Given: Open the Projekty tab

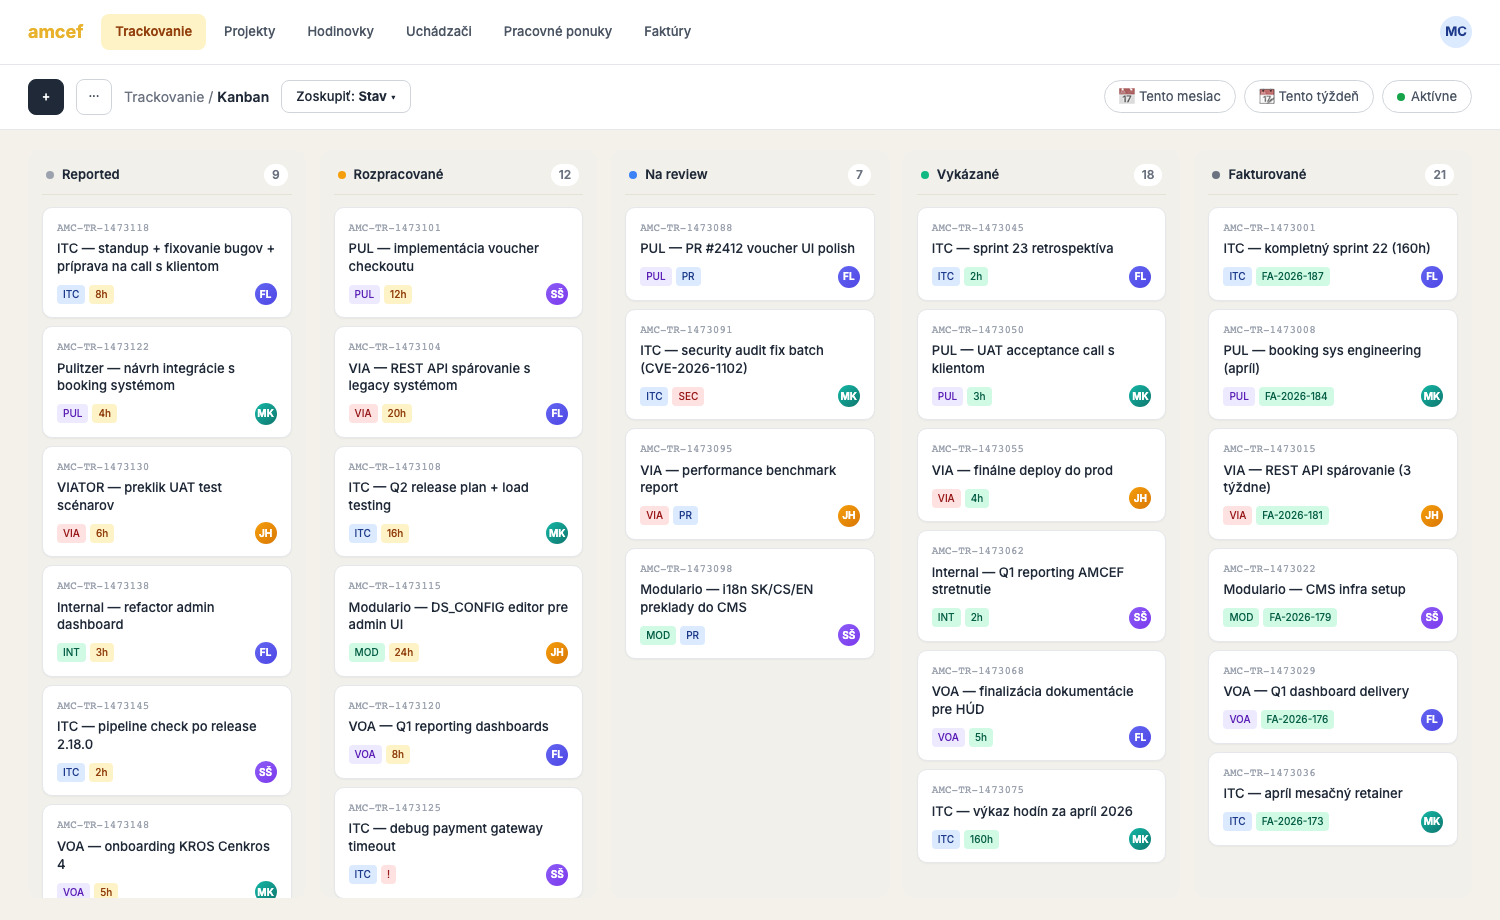Looking at the screenshot, I should pyautogui.click(x=249, y=32).
